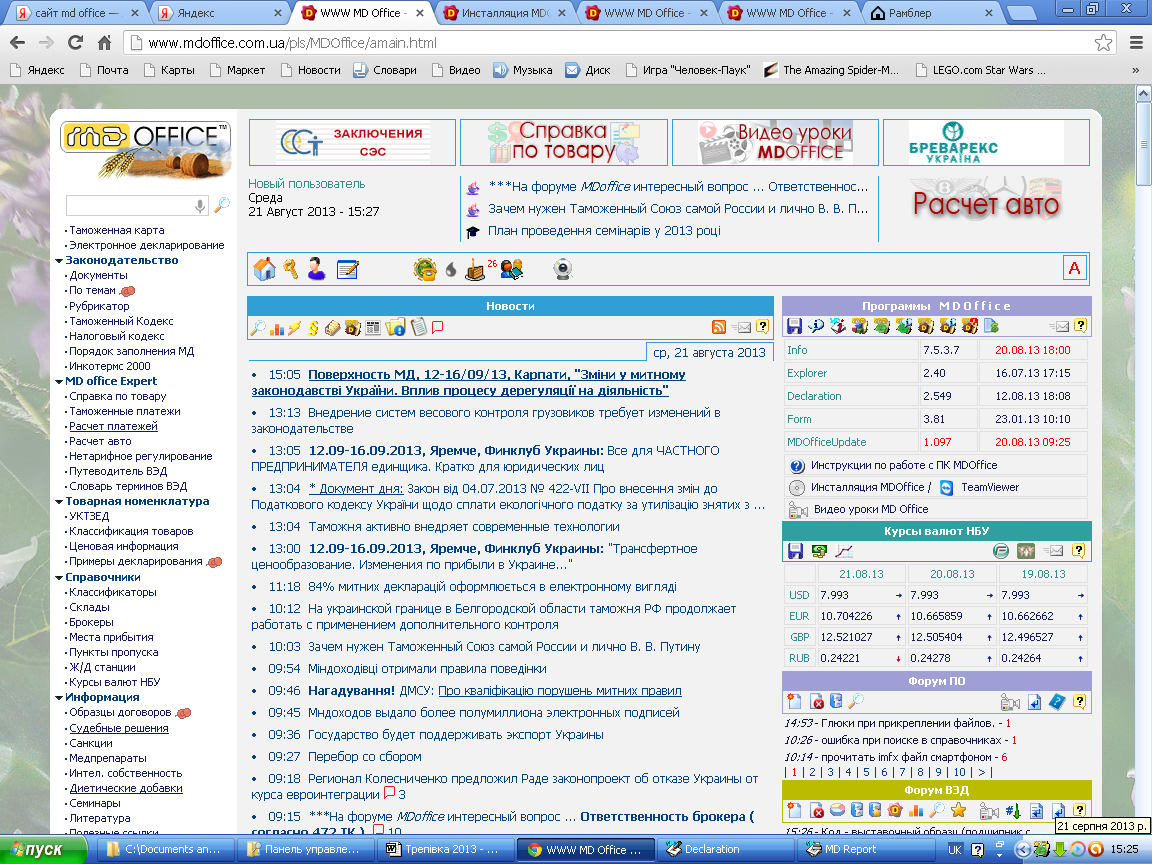Open the Словари bookmark
1152x864 pixels.
tap(385, 70)
